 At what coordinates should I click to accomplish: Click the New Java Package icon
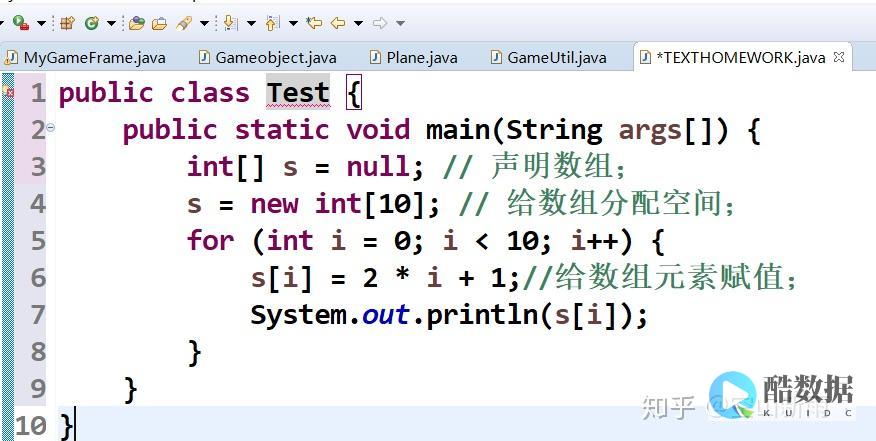[67, 23]
